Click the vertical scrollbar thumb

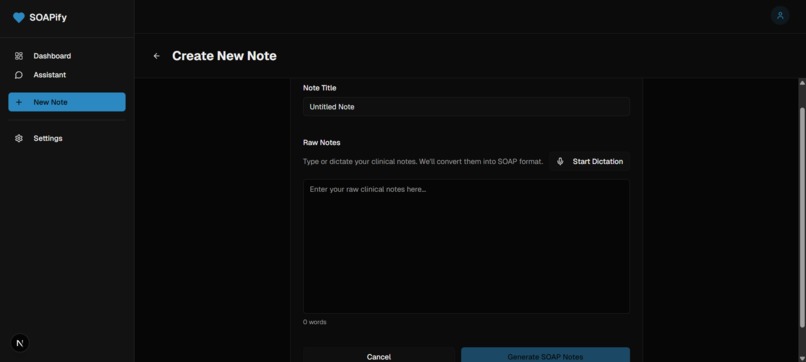[802, 218]
